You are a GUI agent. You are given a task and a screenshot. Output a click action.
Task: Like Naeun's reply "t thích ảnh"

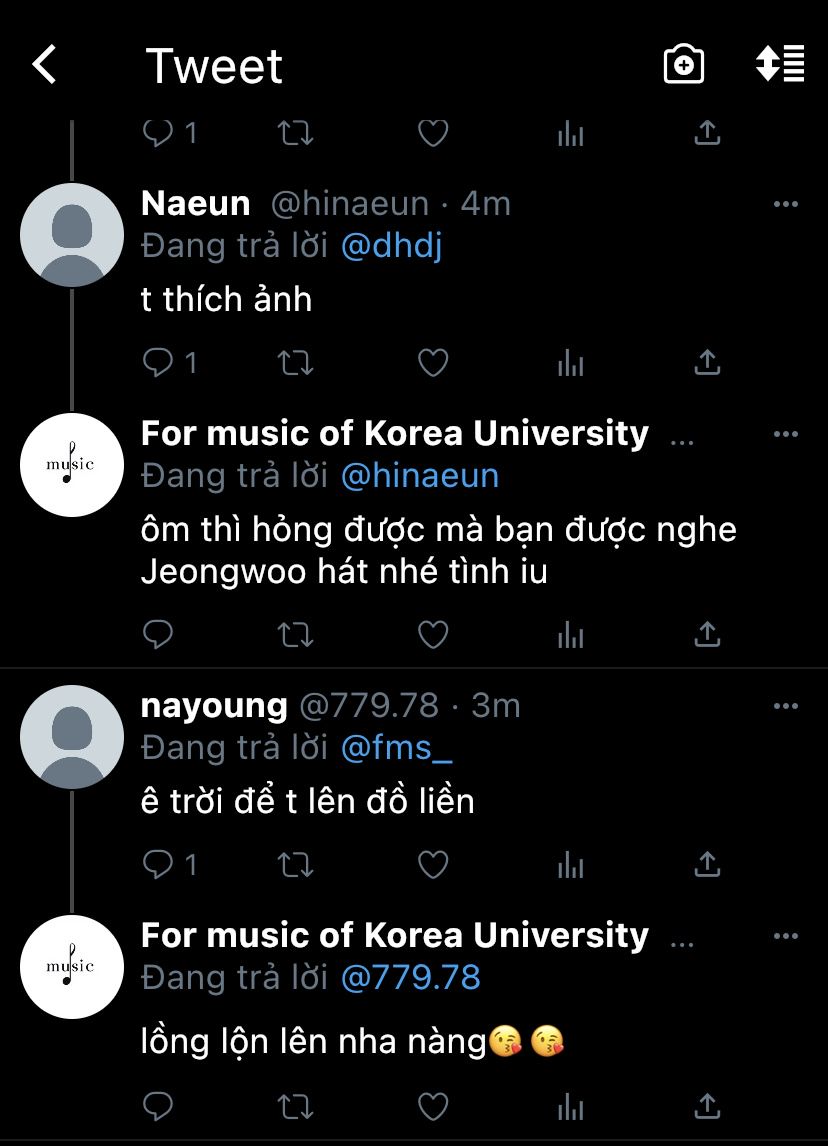click(x=432, y=363)
